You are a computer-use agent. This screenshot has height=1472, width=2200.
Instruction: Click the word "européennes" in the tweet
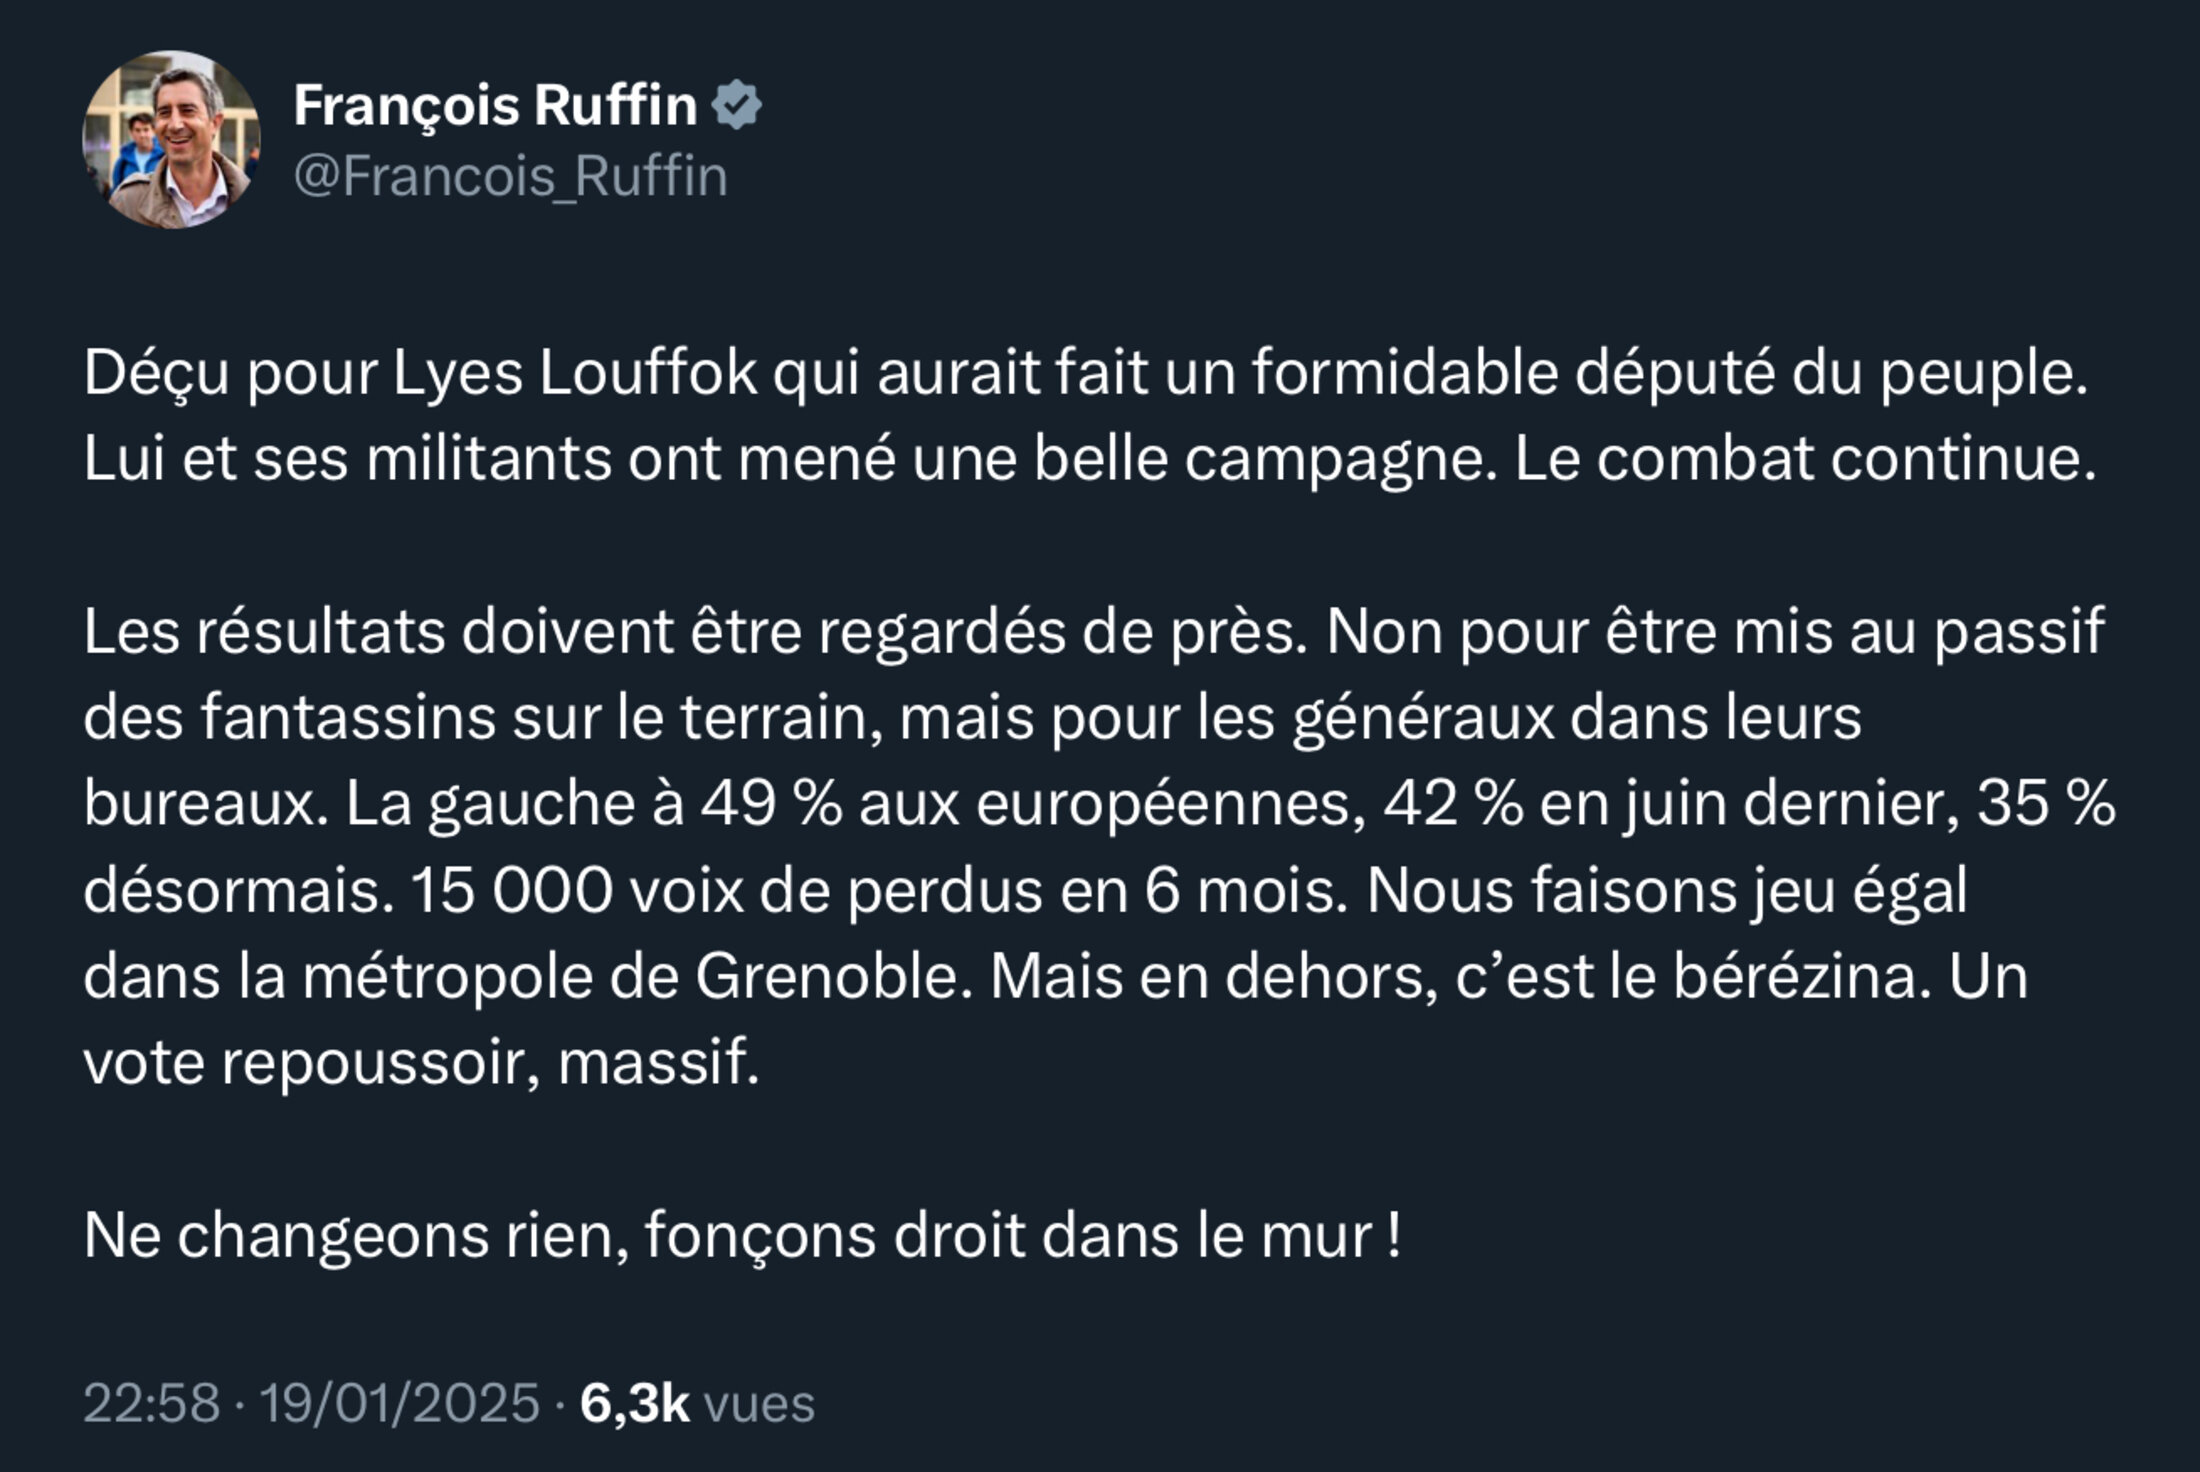tap(1163, 803)
